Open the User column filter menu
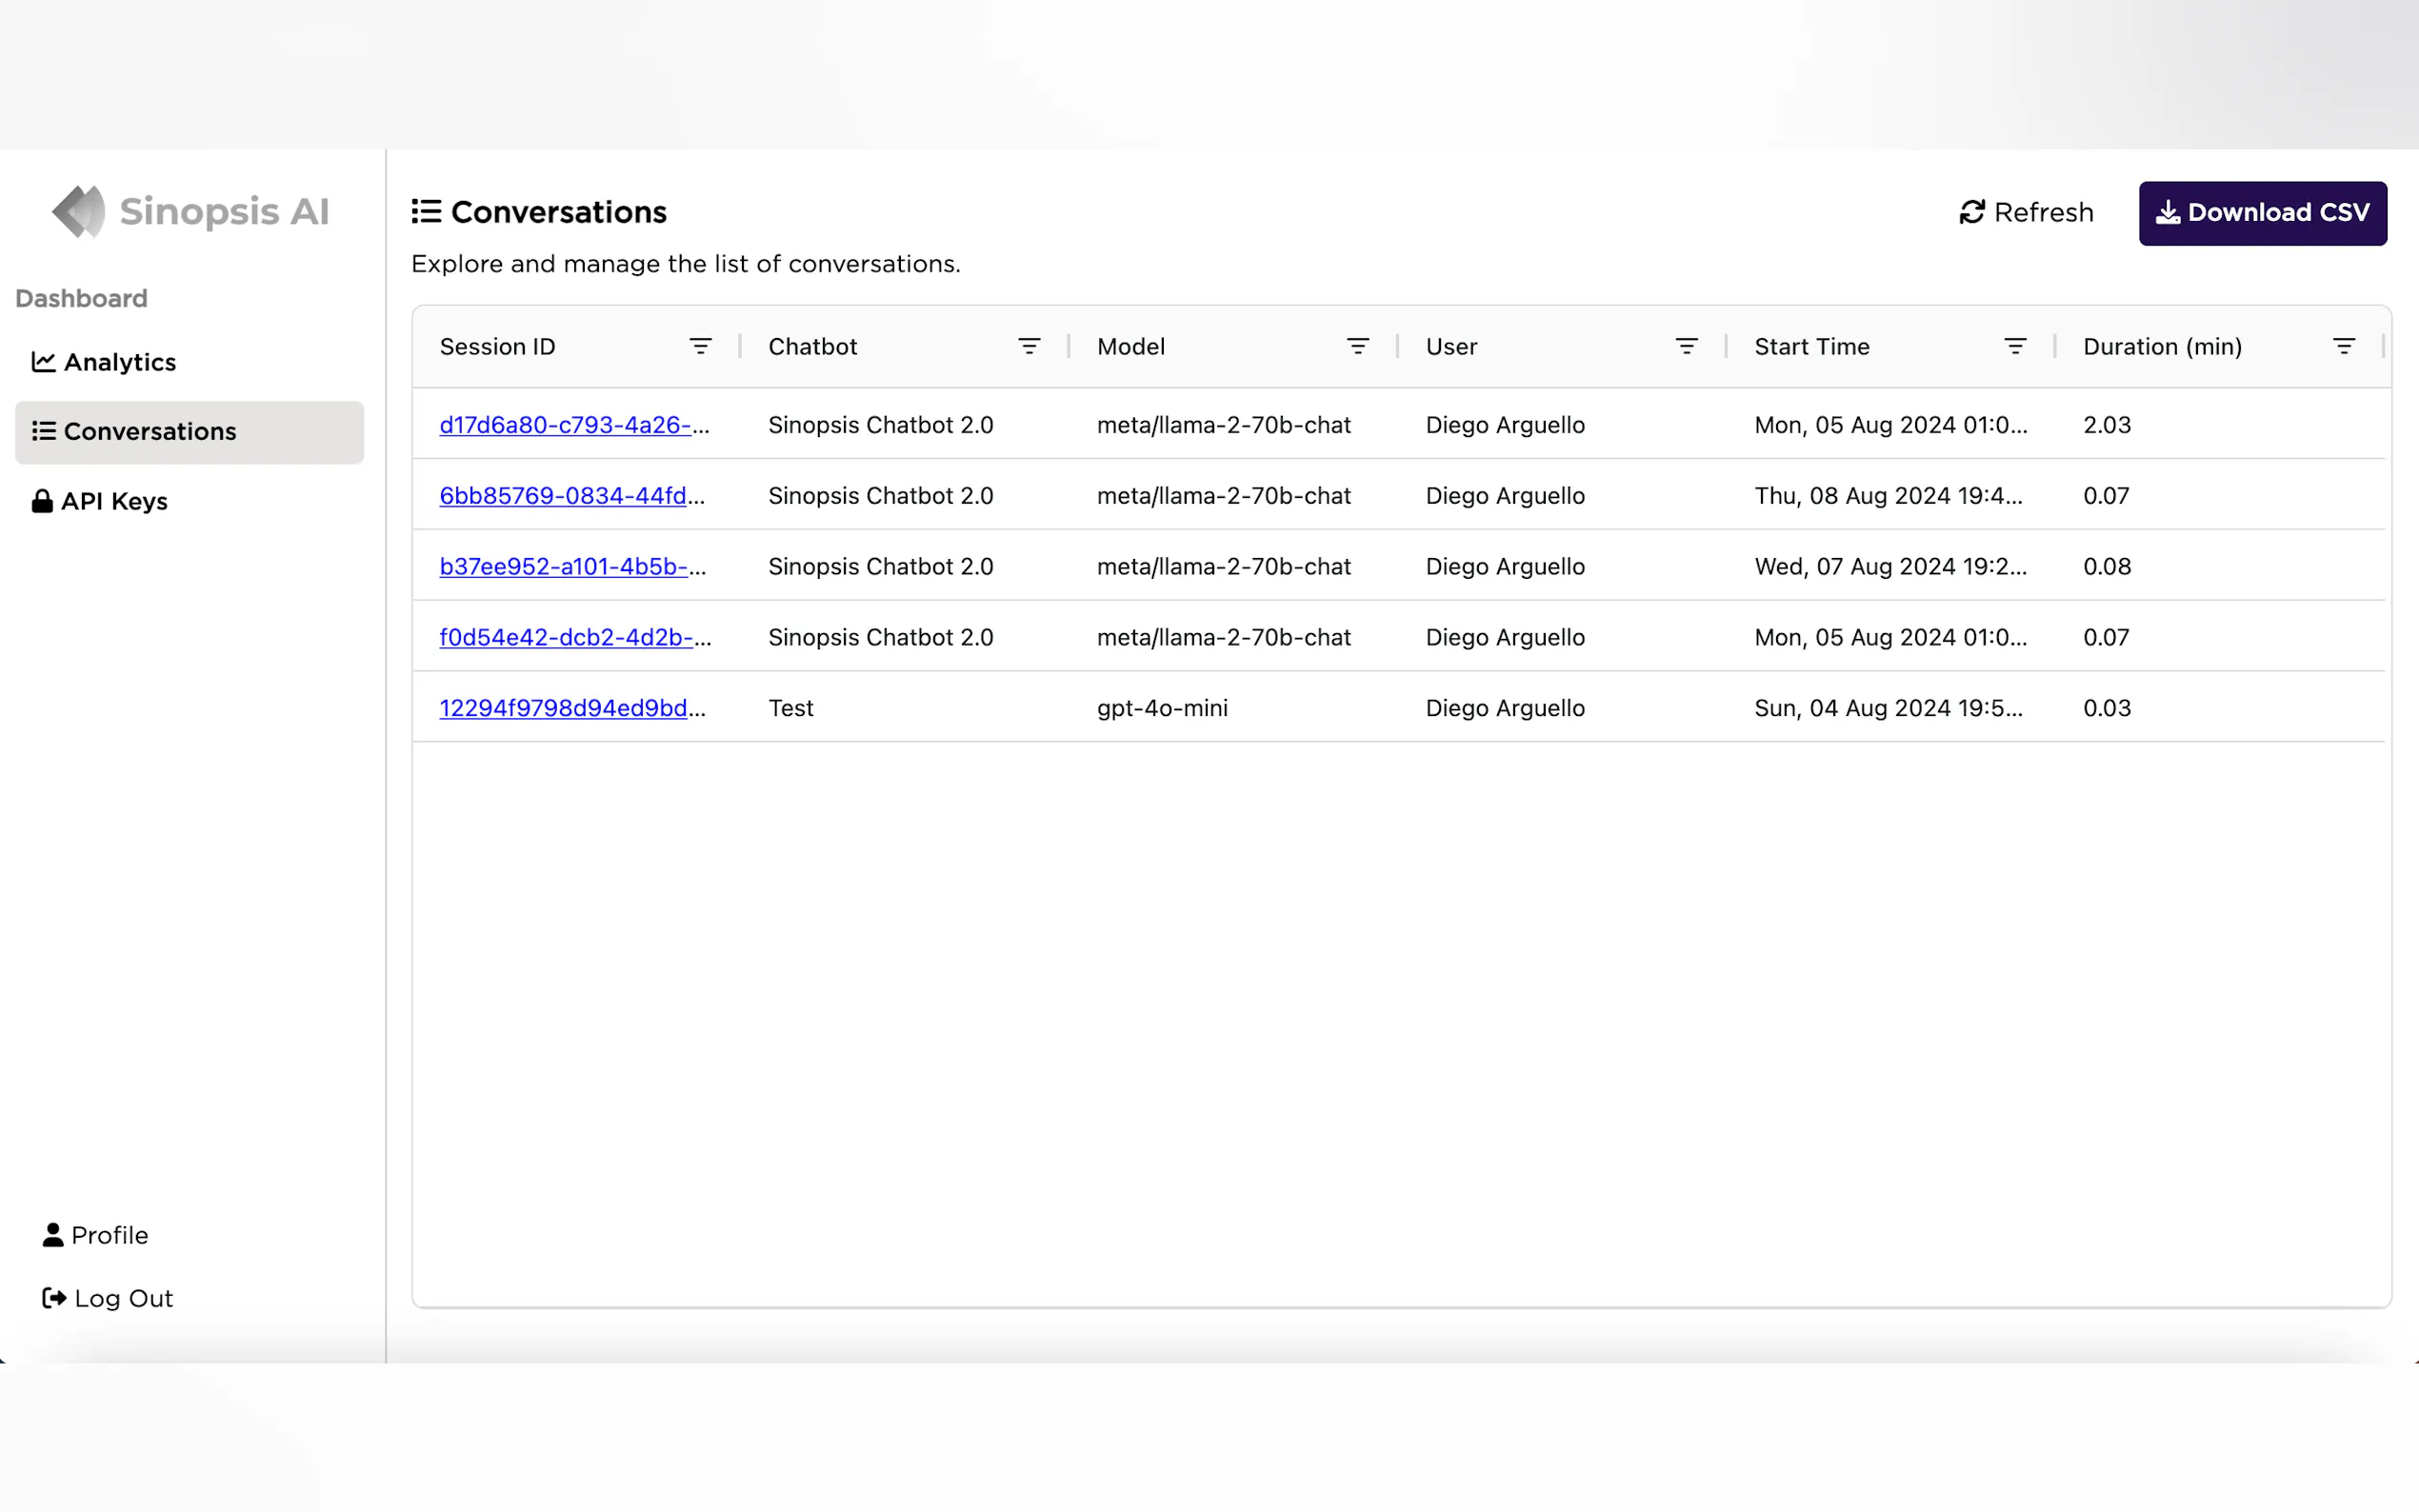This screenshot has height=1512, width=2419. pos(1686,346)
